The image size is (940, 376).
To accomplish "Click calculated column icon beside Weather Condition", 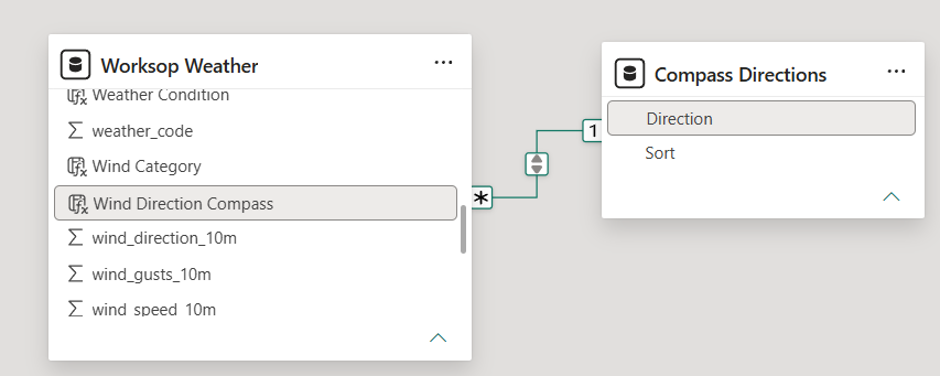I will [x=77, y=96].
